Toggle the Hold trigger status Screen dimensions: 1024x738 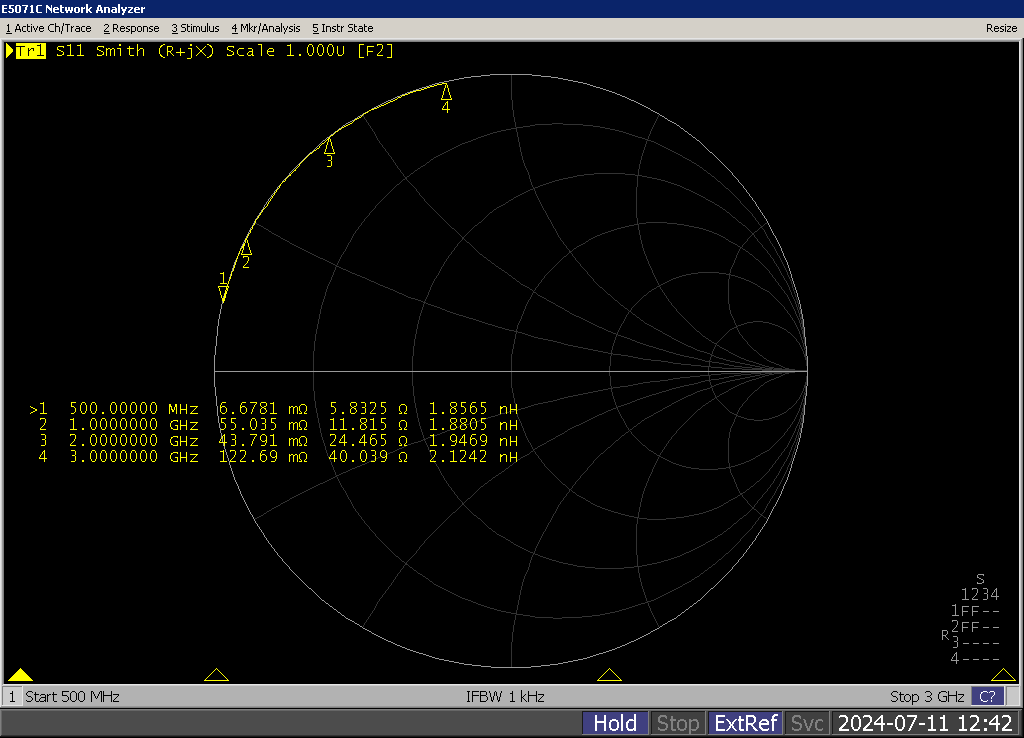[615, 723]
